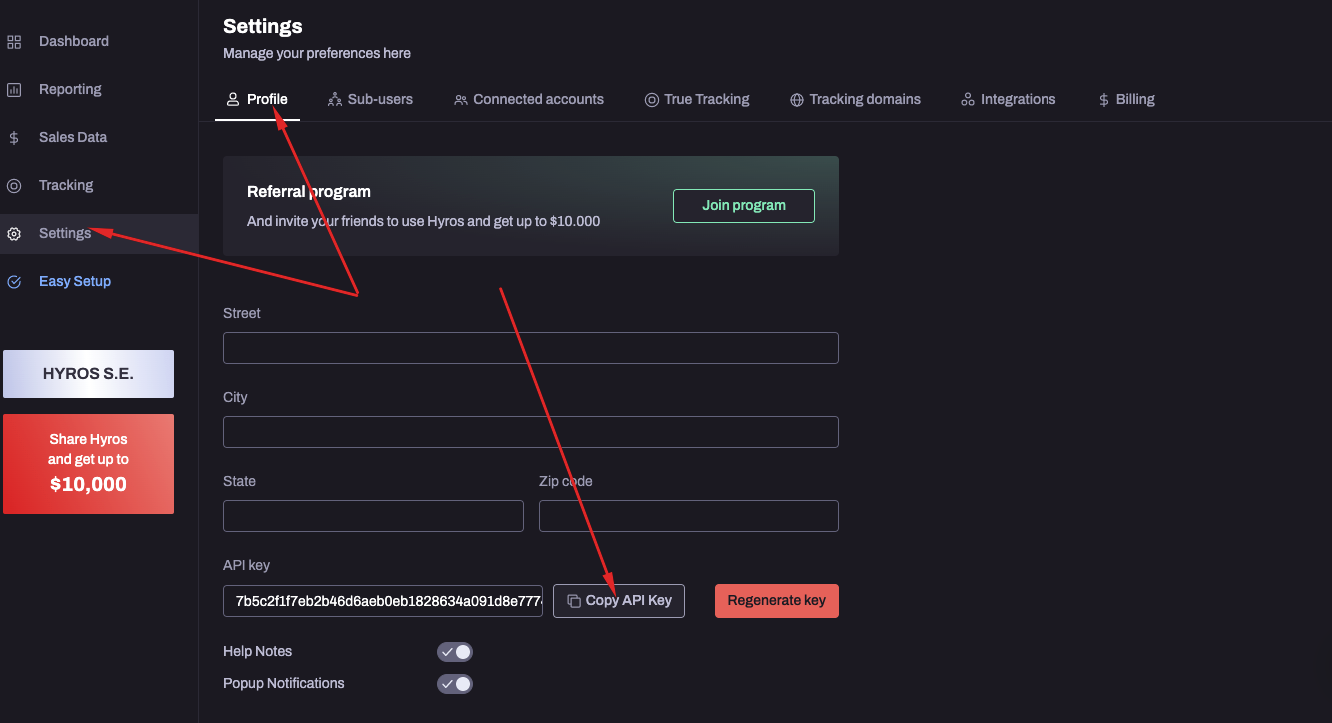This screenshot has width=1332, height=723.
Task: Click the Settings gear icon in sidebar
Action: point(14,233)
